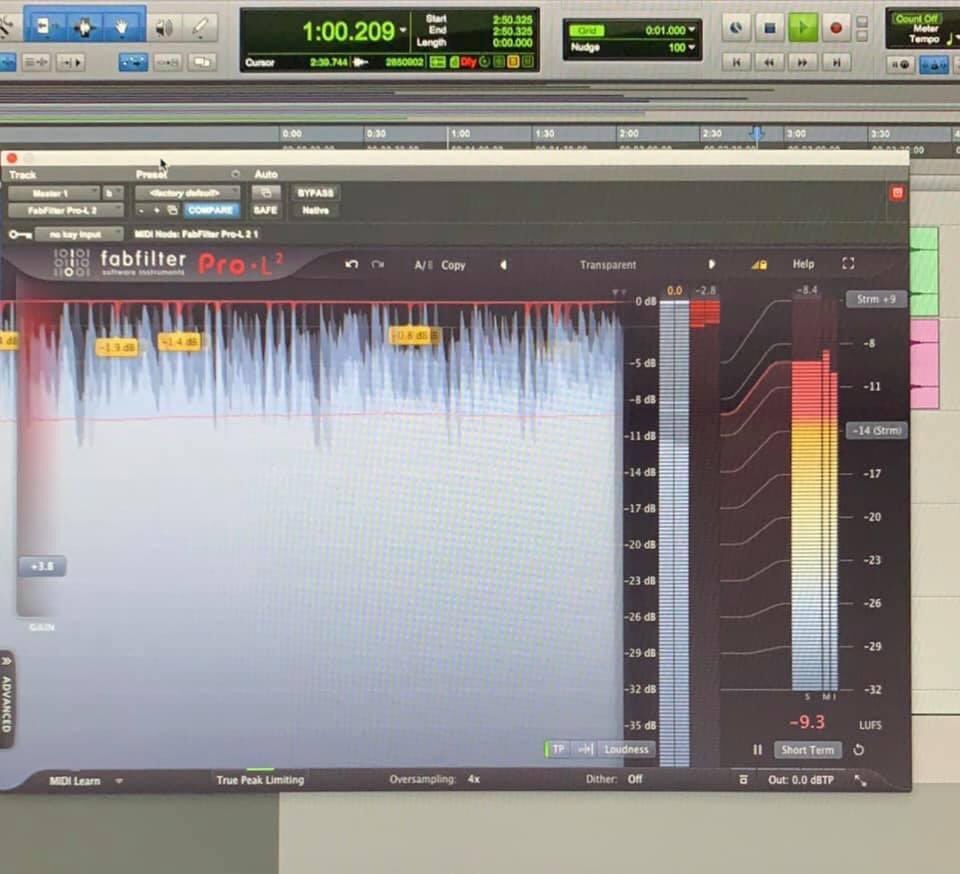Pause the loudness metering
This screenshot has width=960, height=874.
coord(757,750)
